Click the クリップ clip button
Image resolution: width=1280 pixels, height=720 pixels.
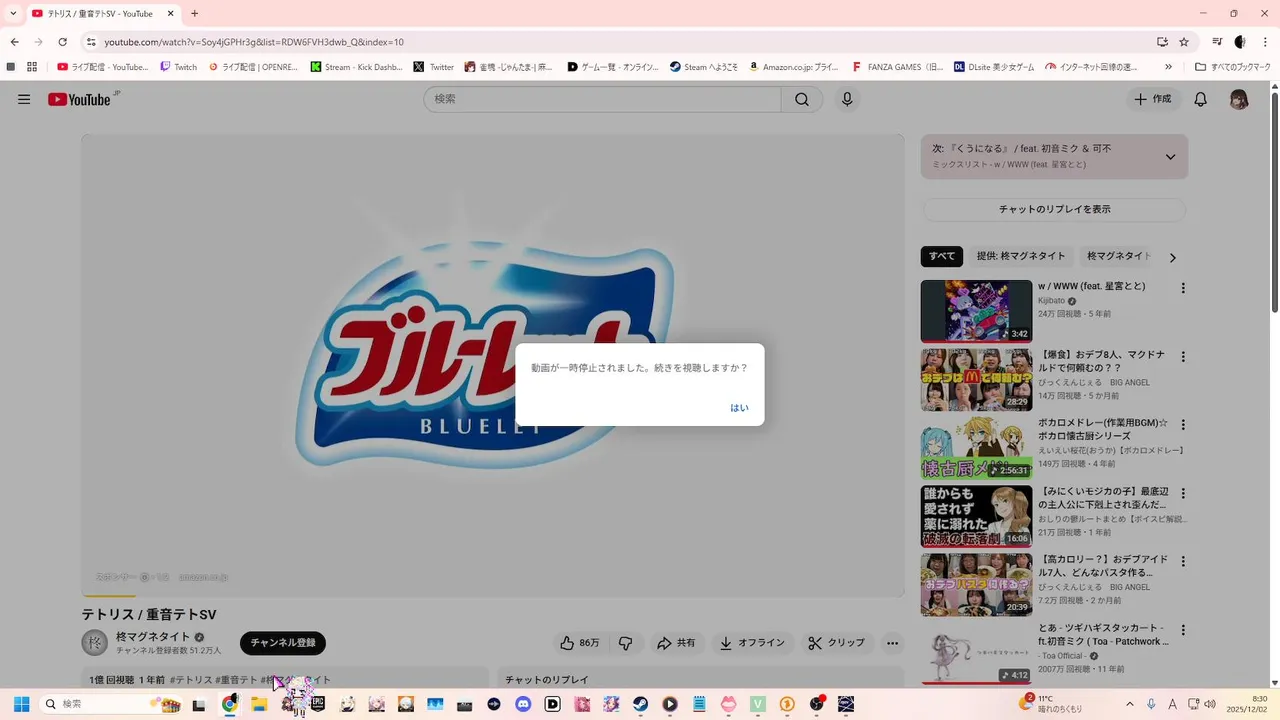(837, 643)
